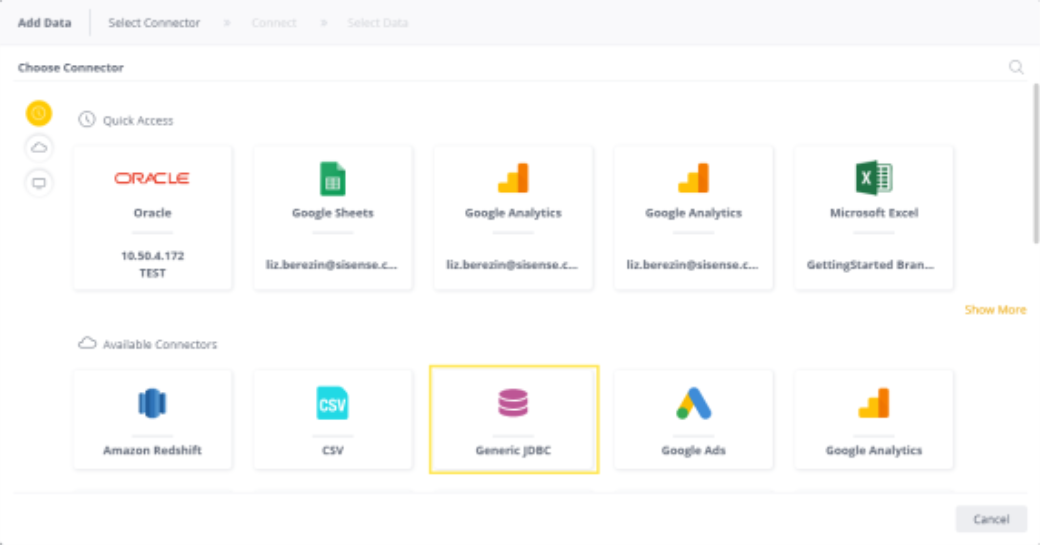1040x545 pixels.
Task: Click the Available Connectors heading text
Action: pos(160,344)
